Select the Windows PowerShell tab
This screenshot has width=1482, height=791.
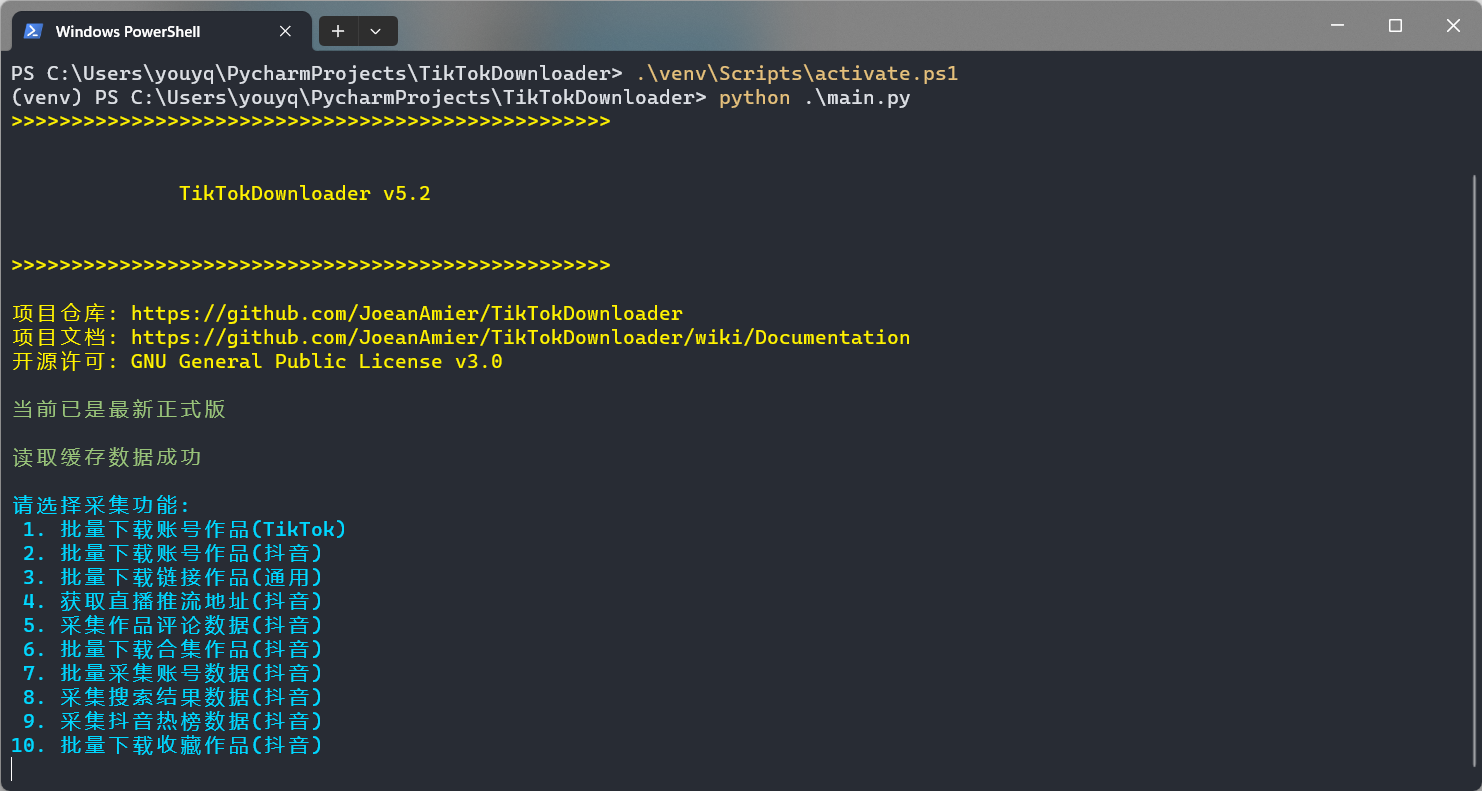[128, 31]
